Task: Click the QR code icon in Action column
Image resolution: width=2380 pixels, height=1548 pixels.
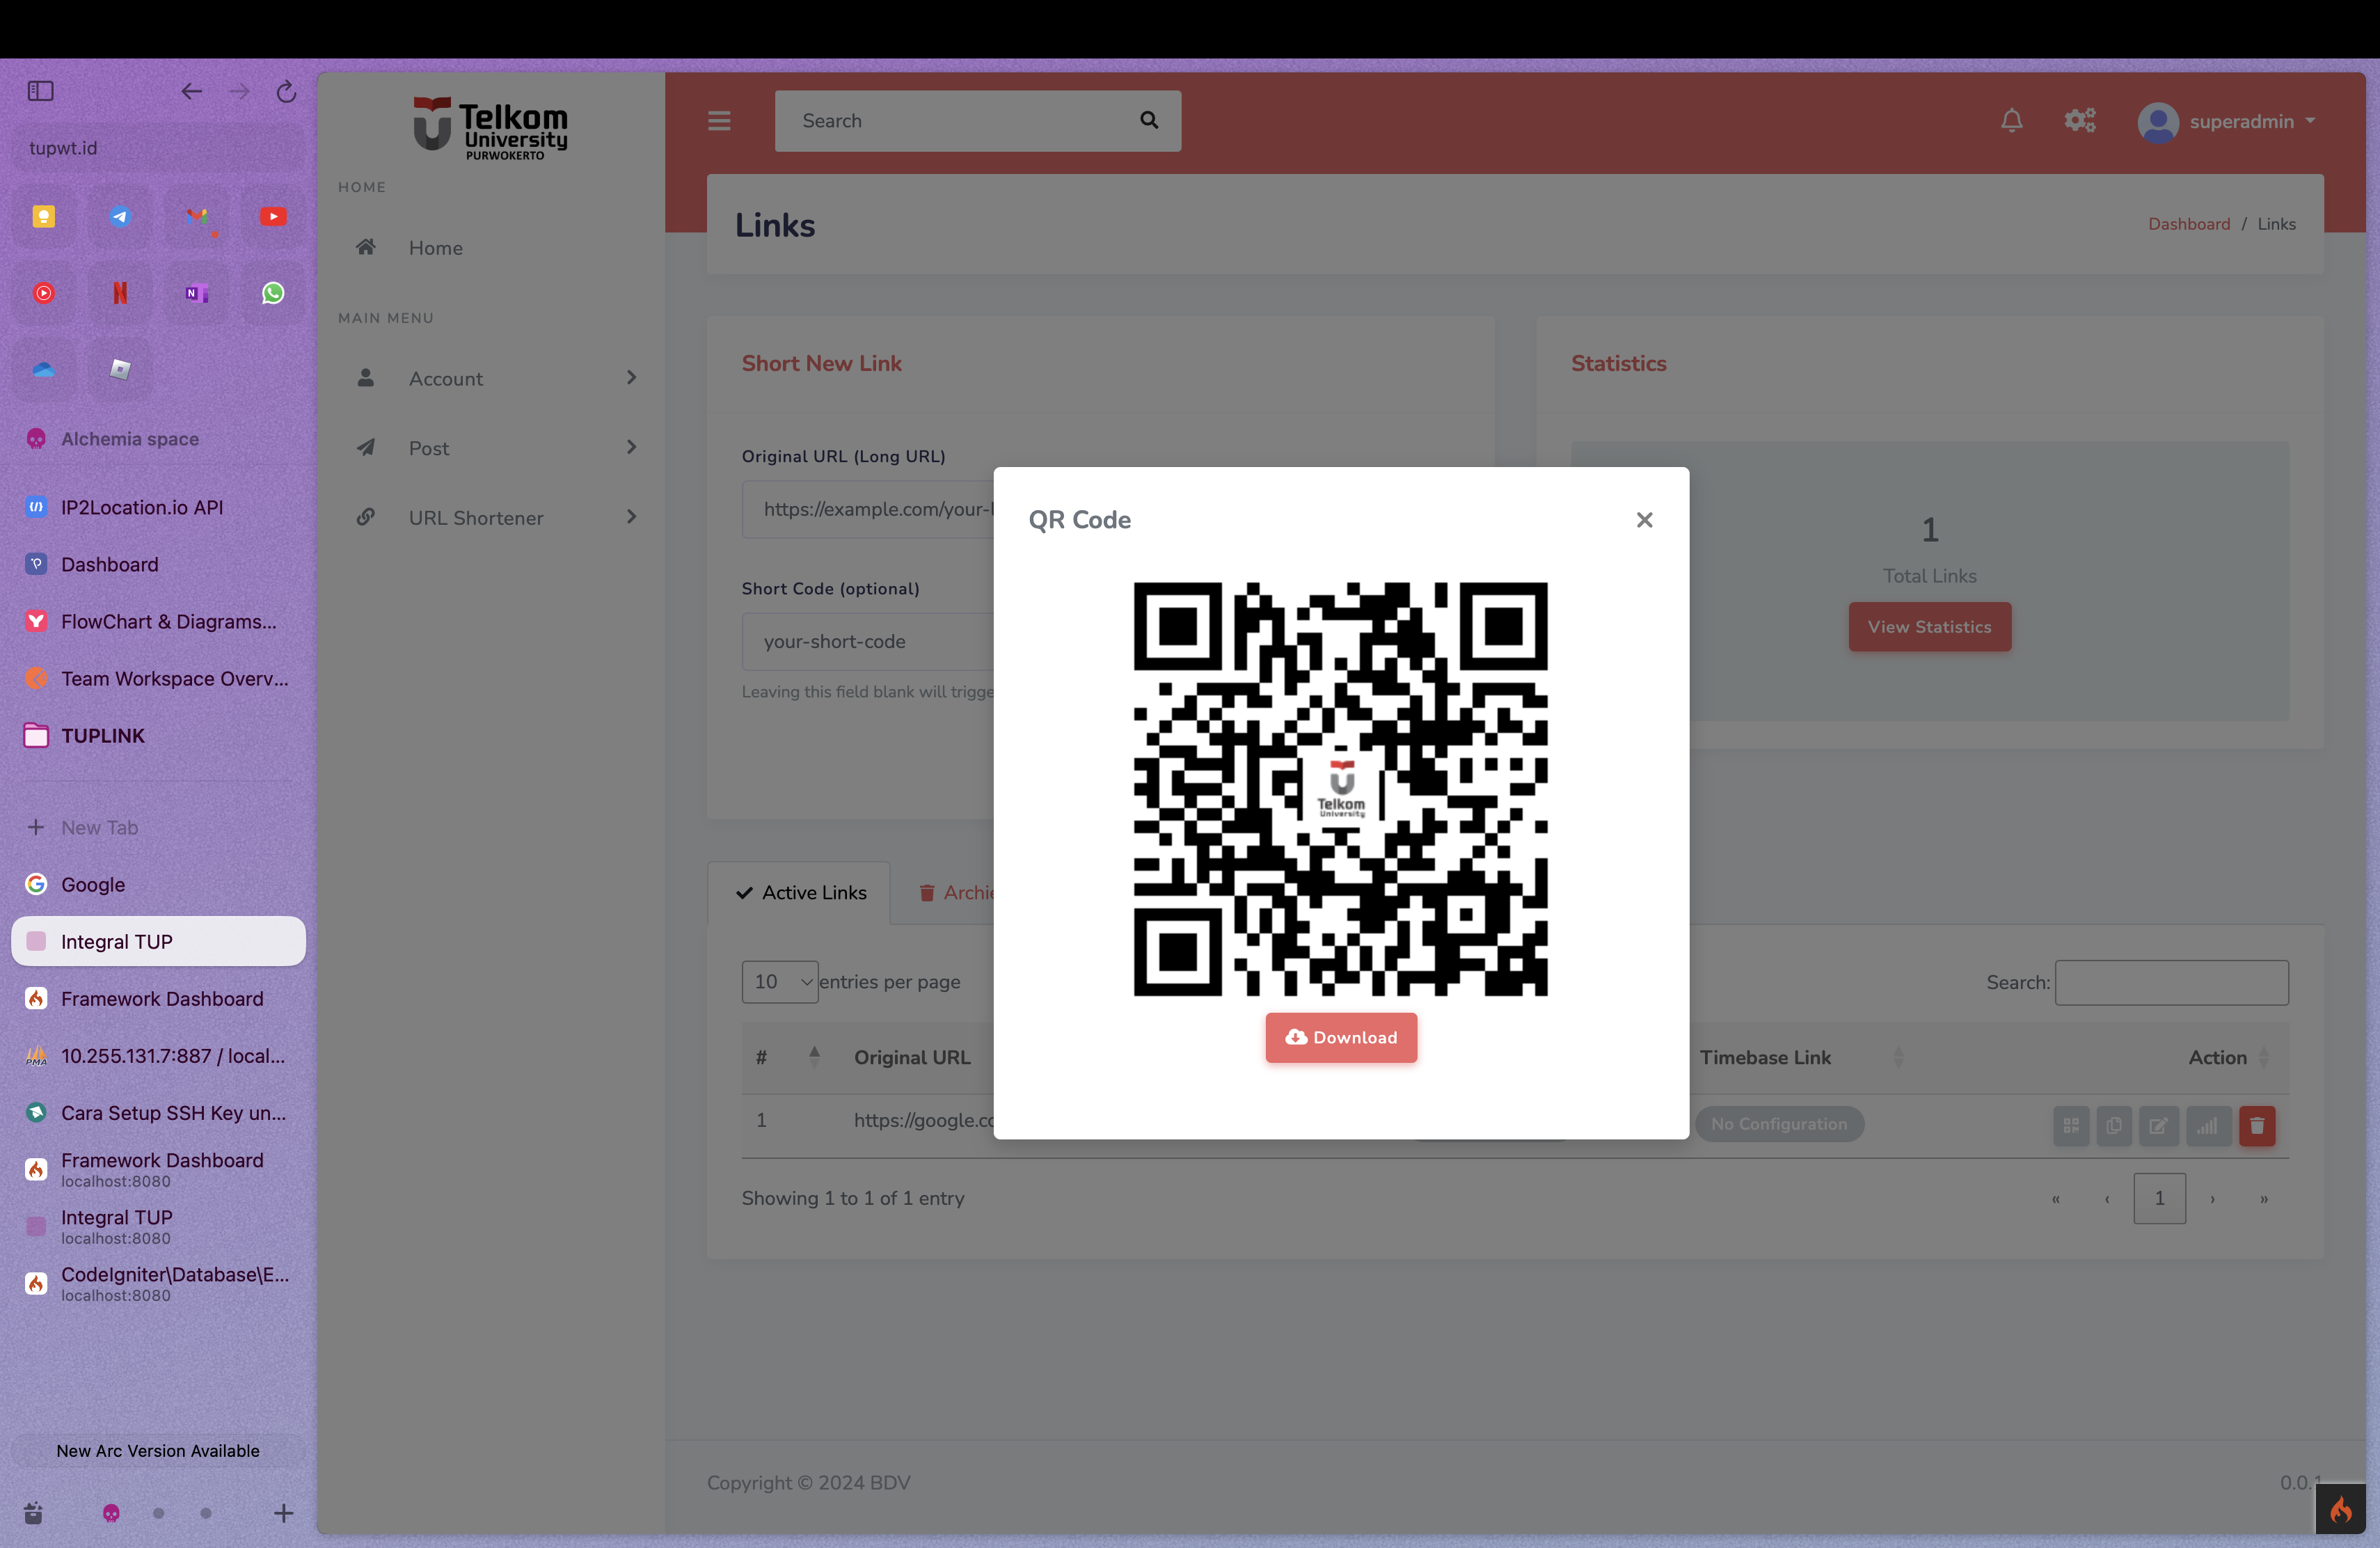Action: [2071, 1126]
